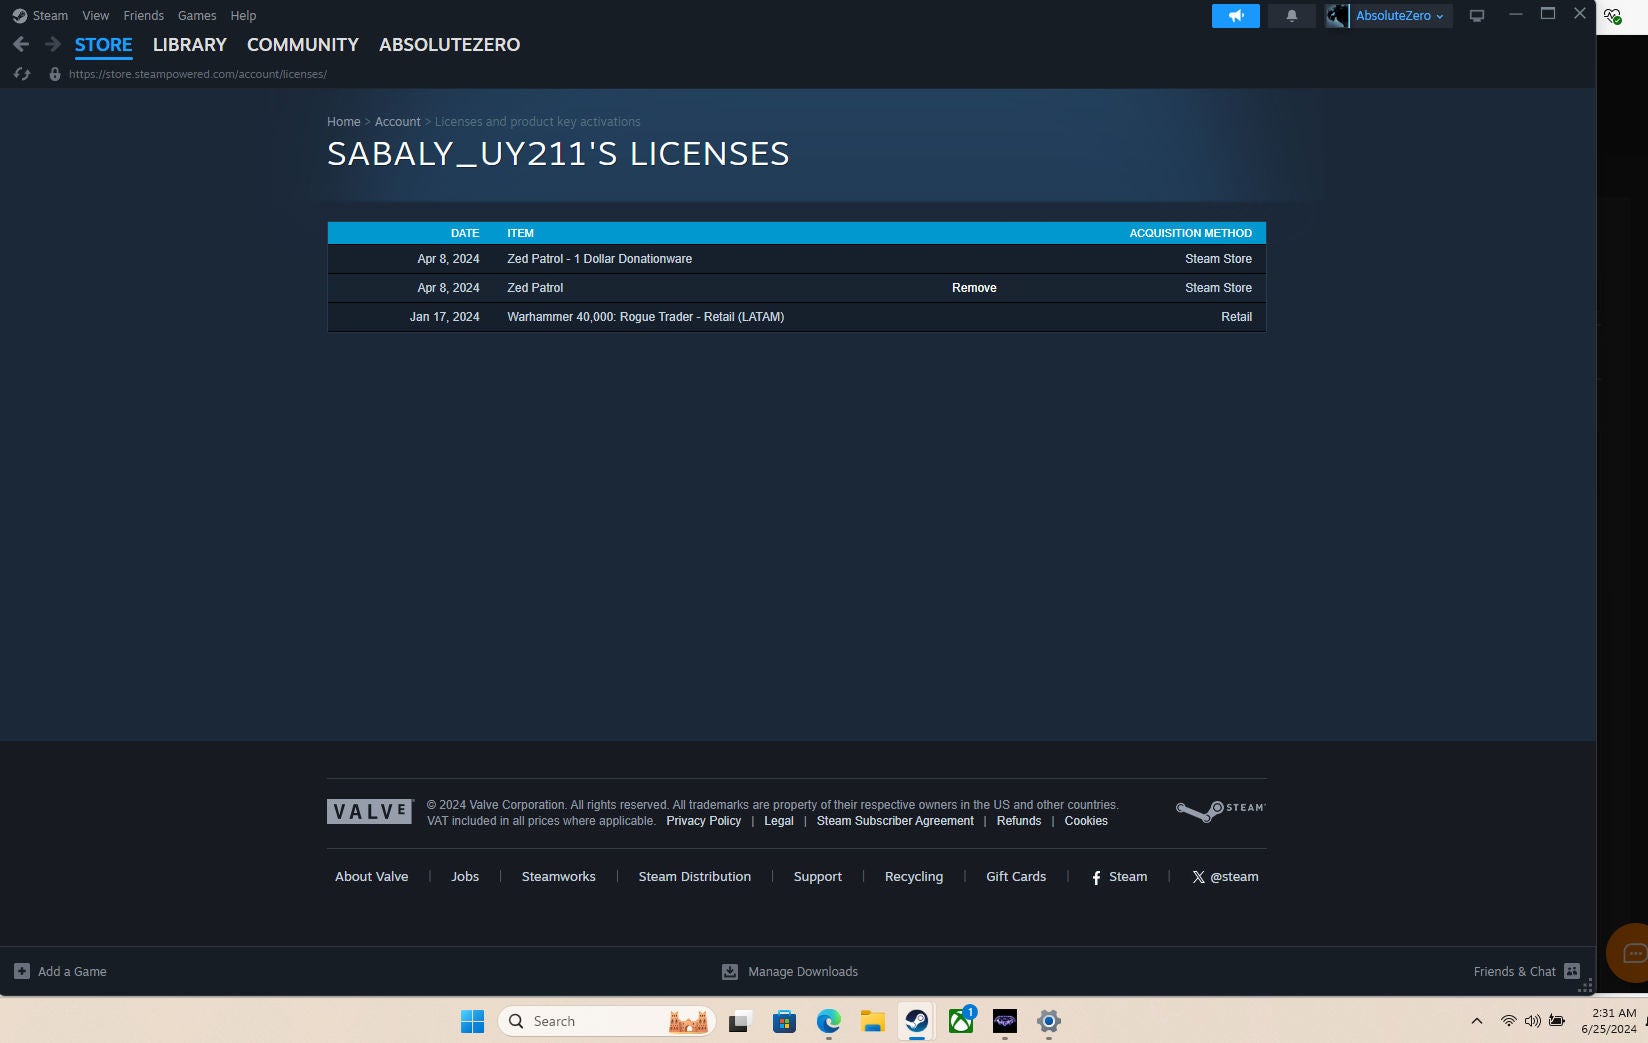Screen dimensions: 1648x1043
Task: Click the Account breadcrumb link
Action: tap(397, 122)
